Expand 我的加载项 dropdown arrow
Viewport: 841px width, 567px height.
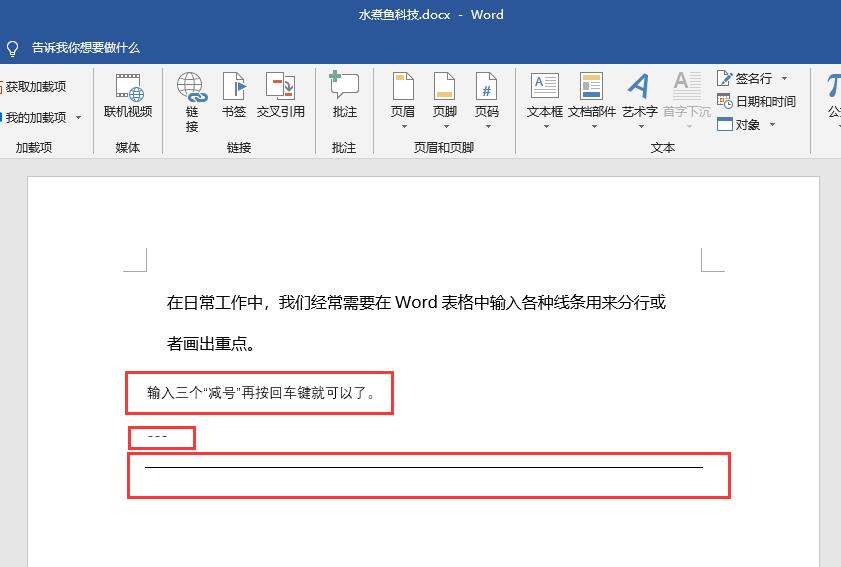(78, 117)
